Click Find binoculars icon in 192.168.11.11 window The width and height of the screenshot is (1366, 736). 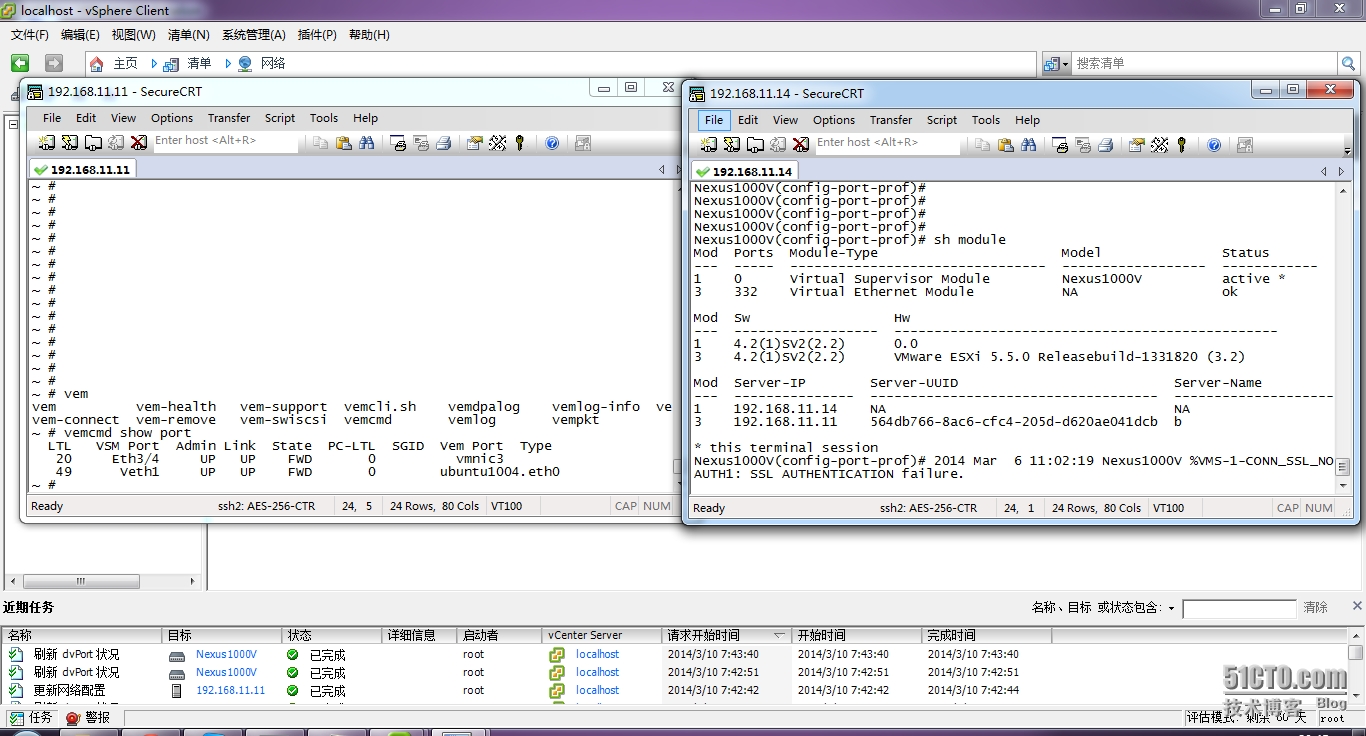pyautogui.click(x=367, y=143)
